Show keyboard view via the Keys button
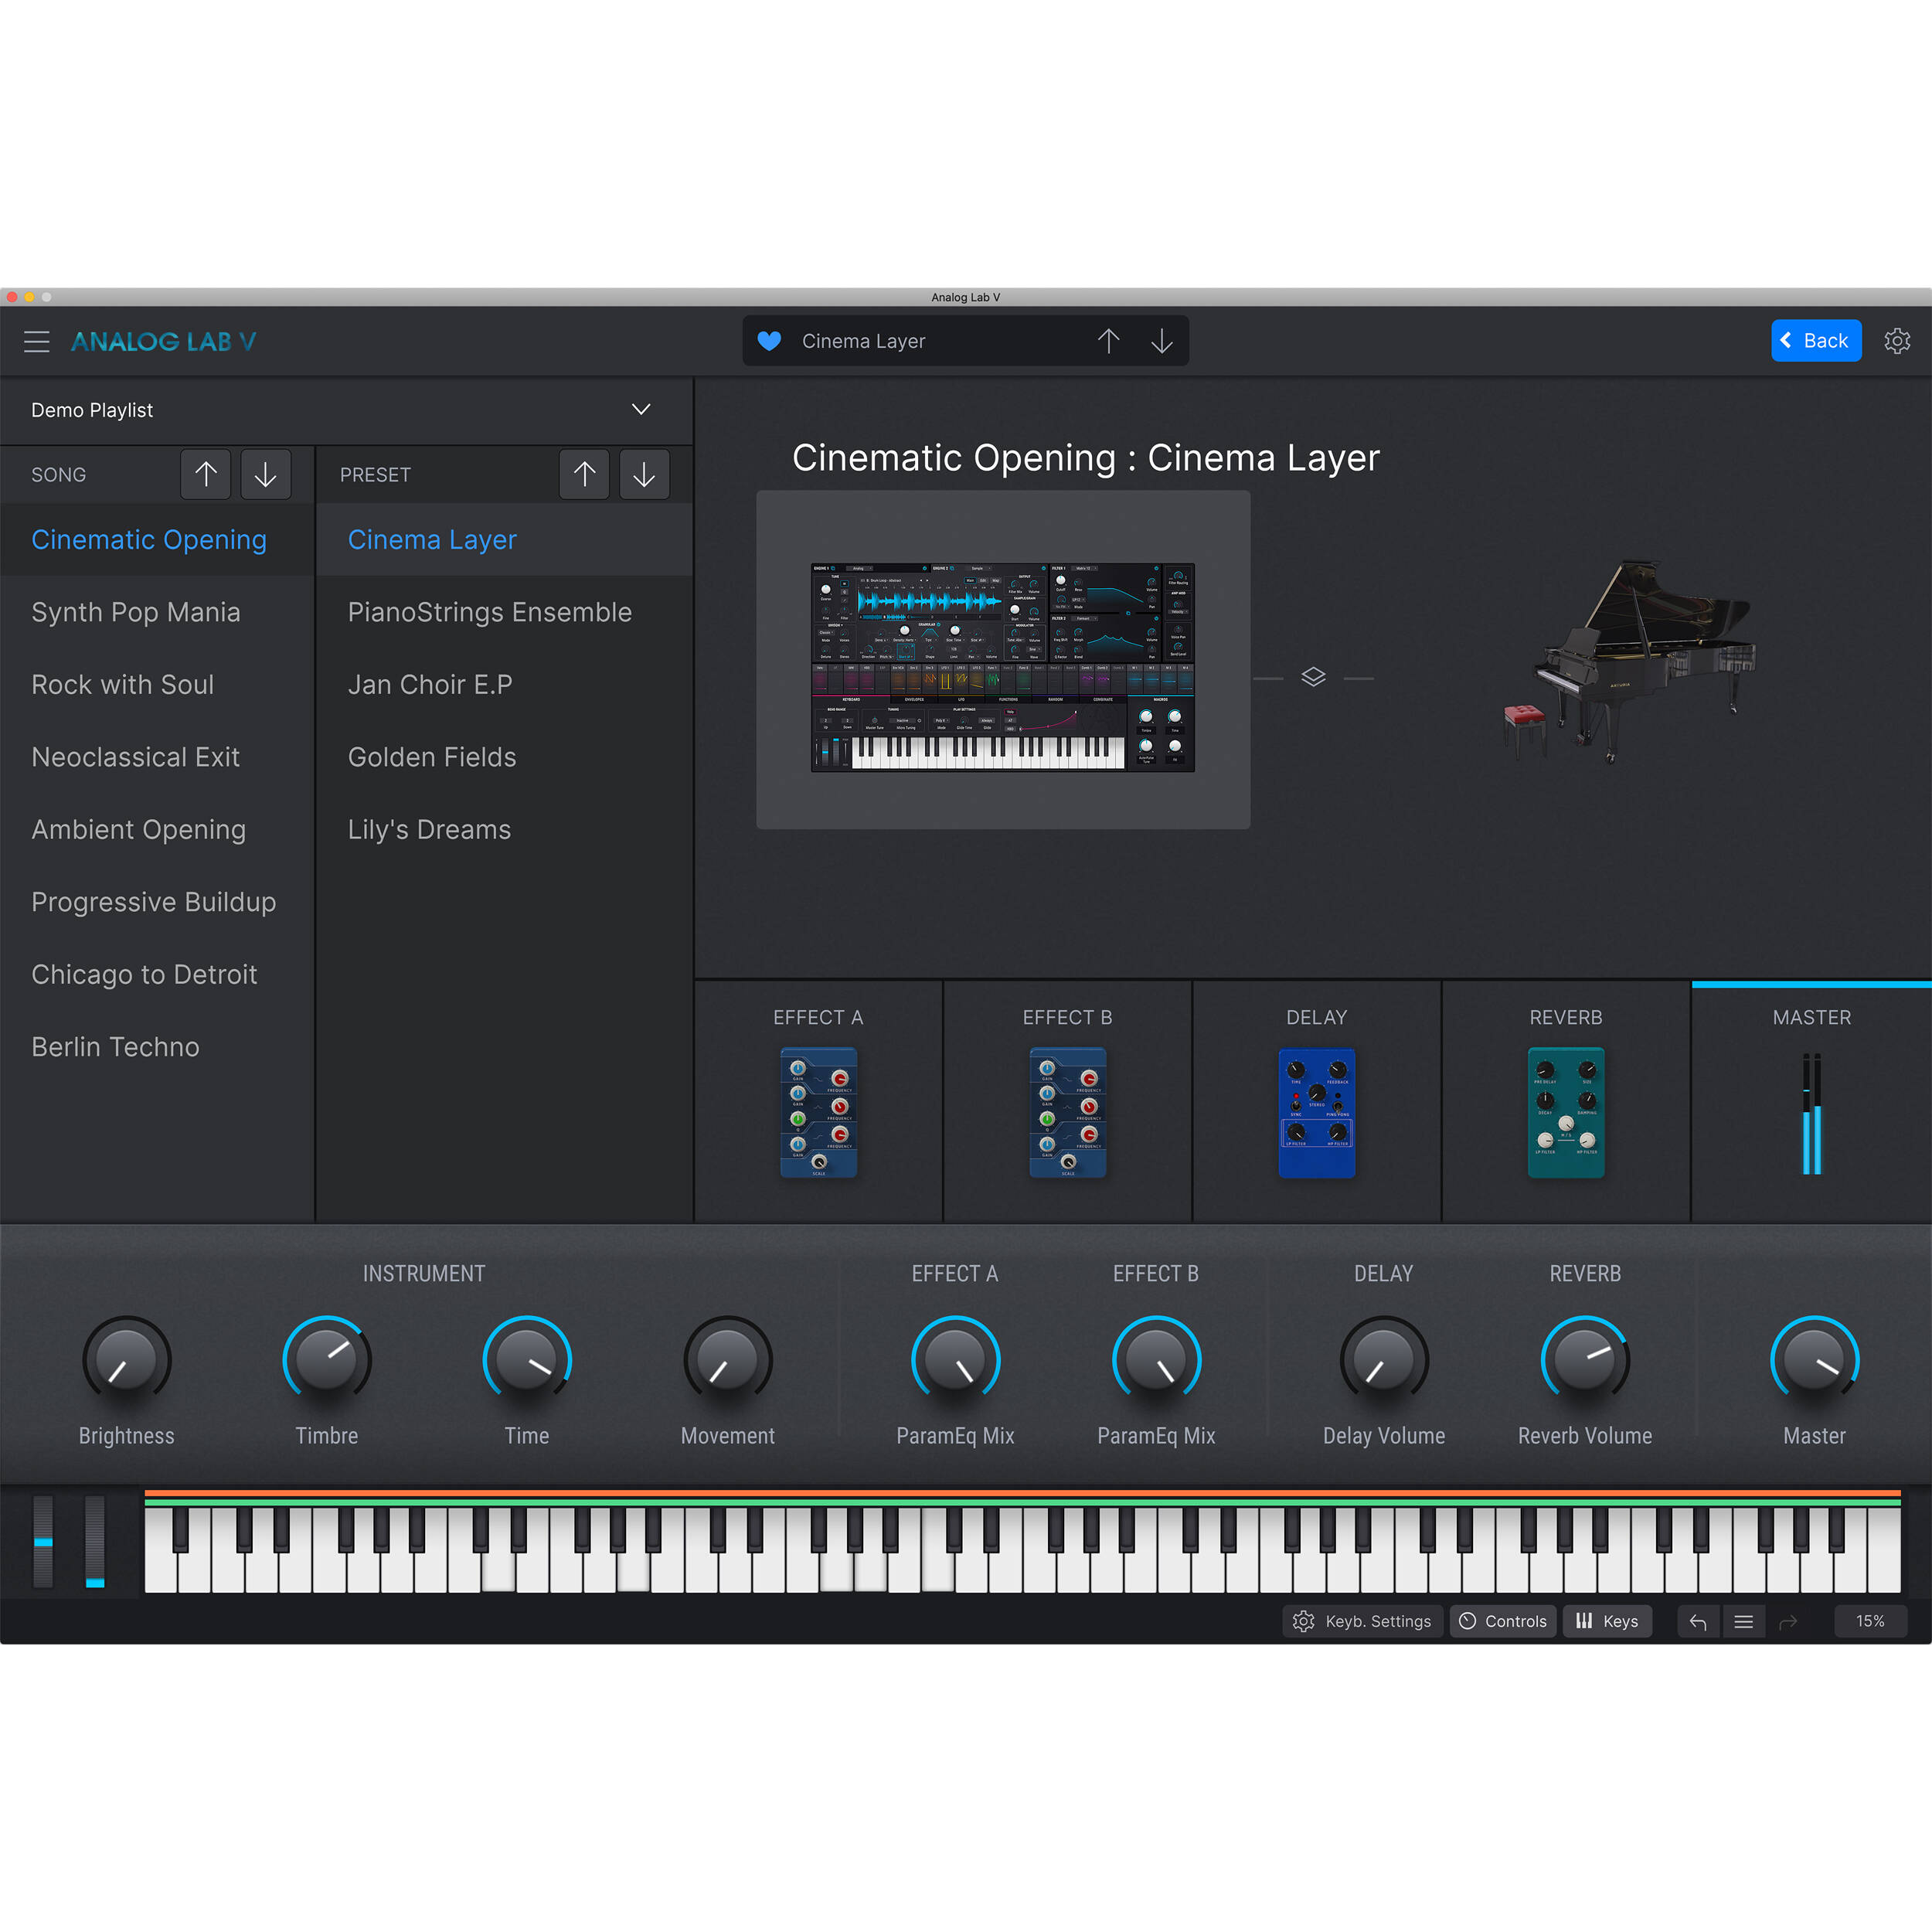Screen dimensions: 1932x1932 1607,1621
